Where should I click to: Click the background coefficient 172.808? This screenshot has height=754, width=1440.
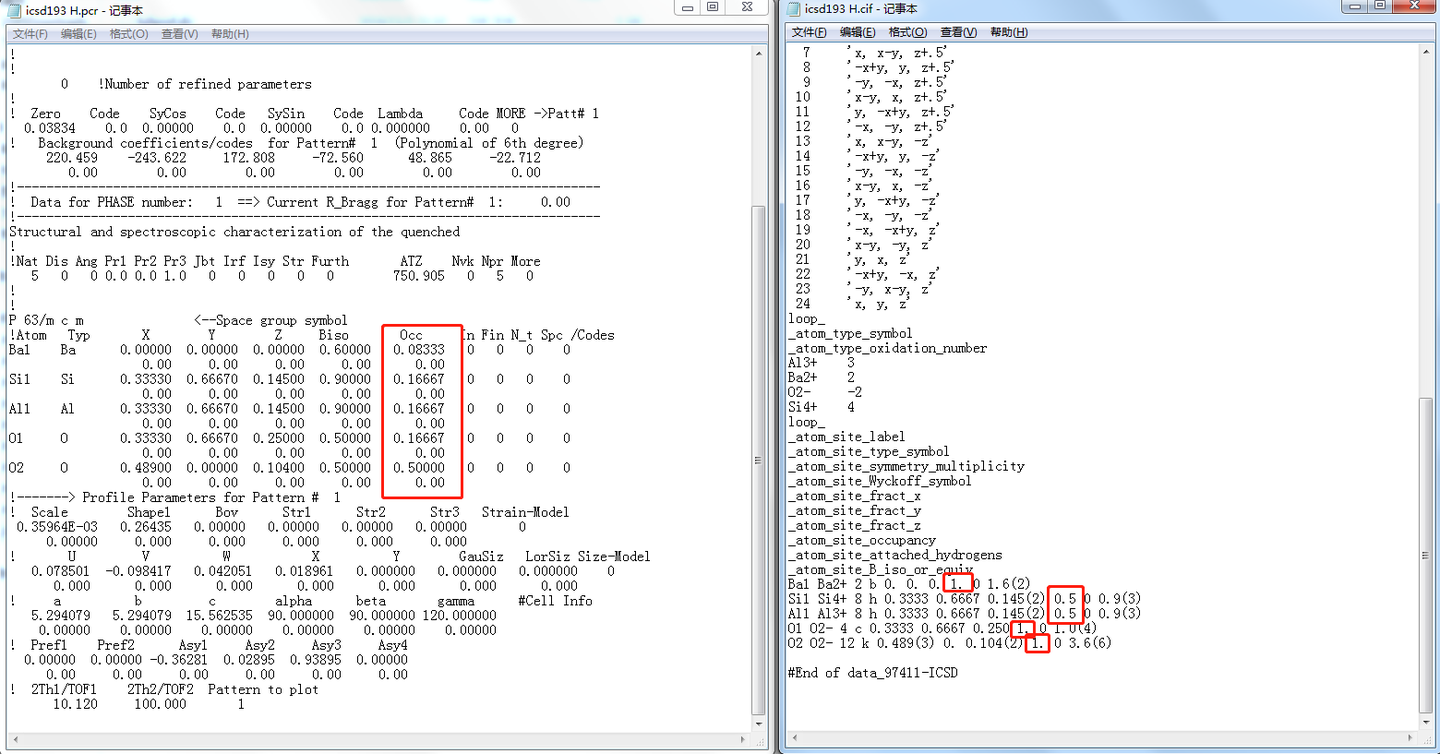(249, 158)
